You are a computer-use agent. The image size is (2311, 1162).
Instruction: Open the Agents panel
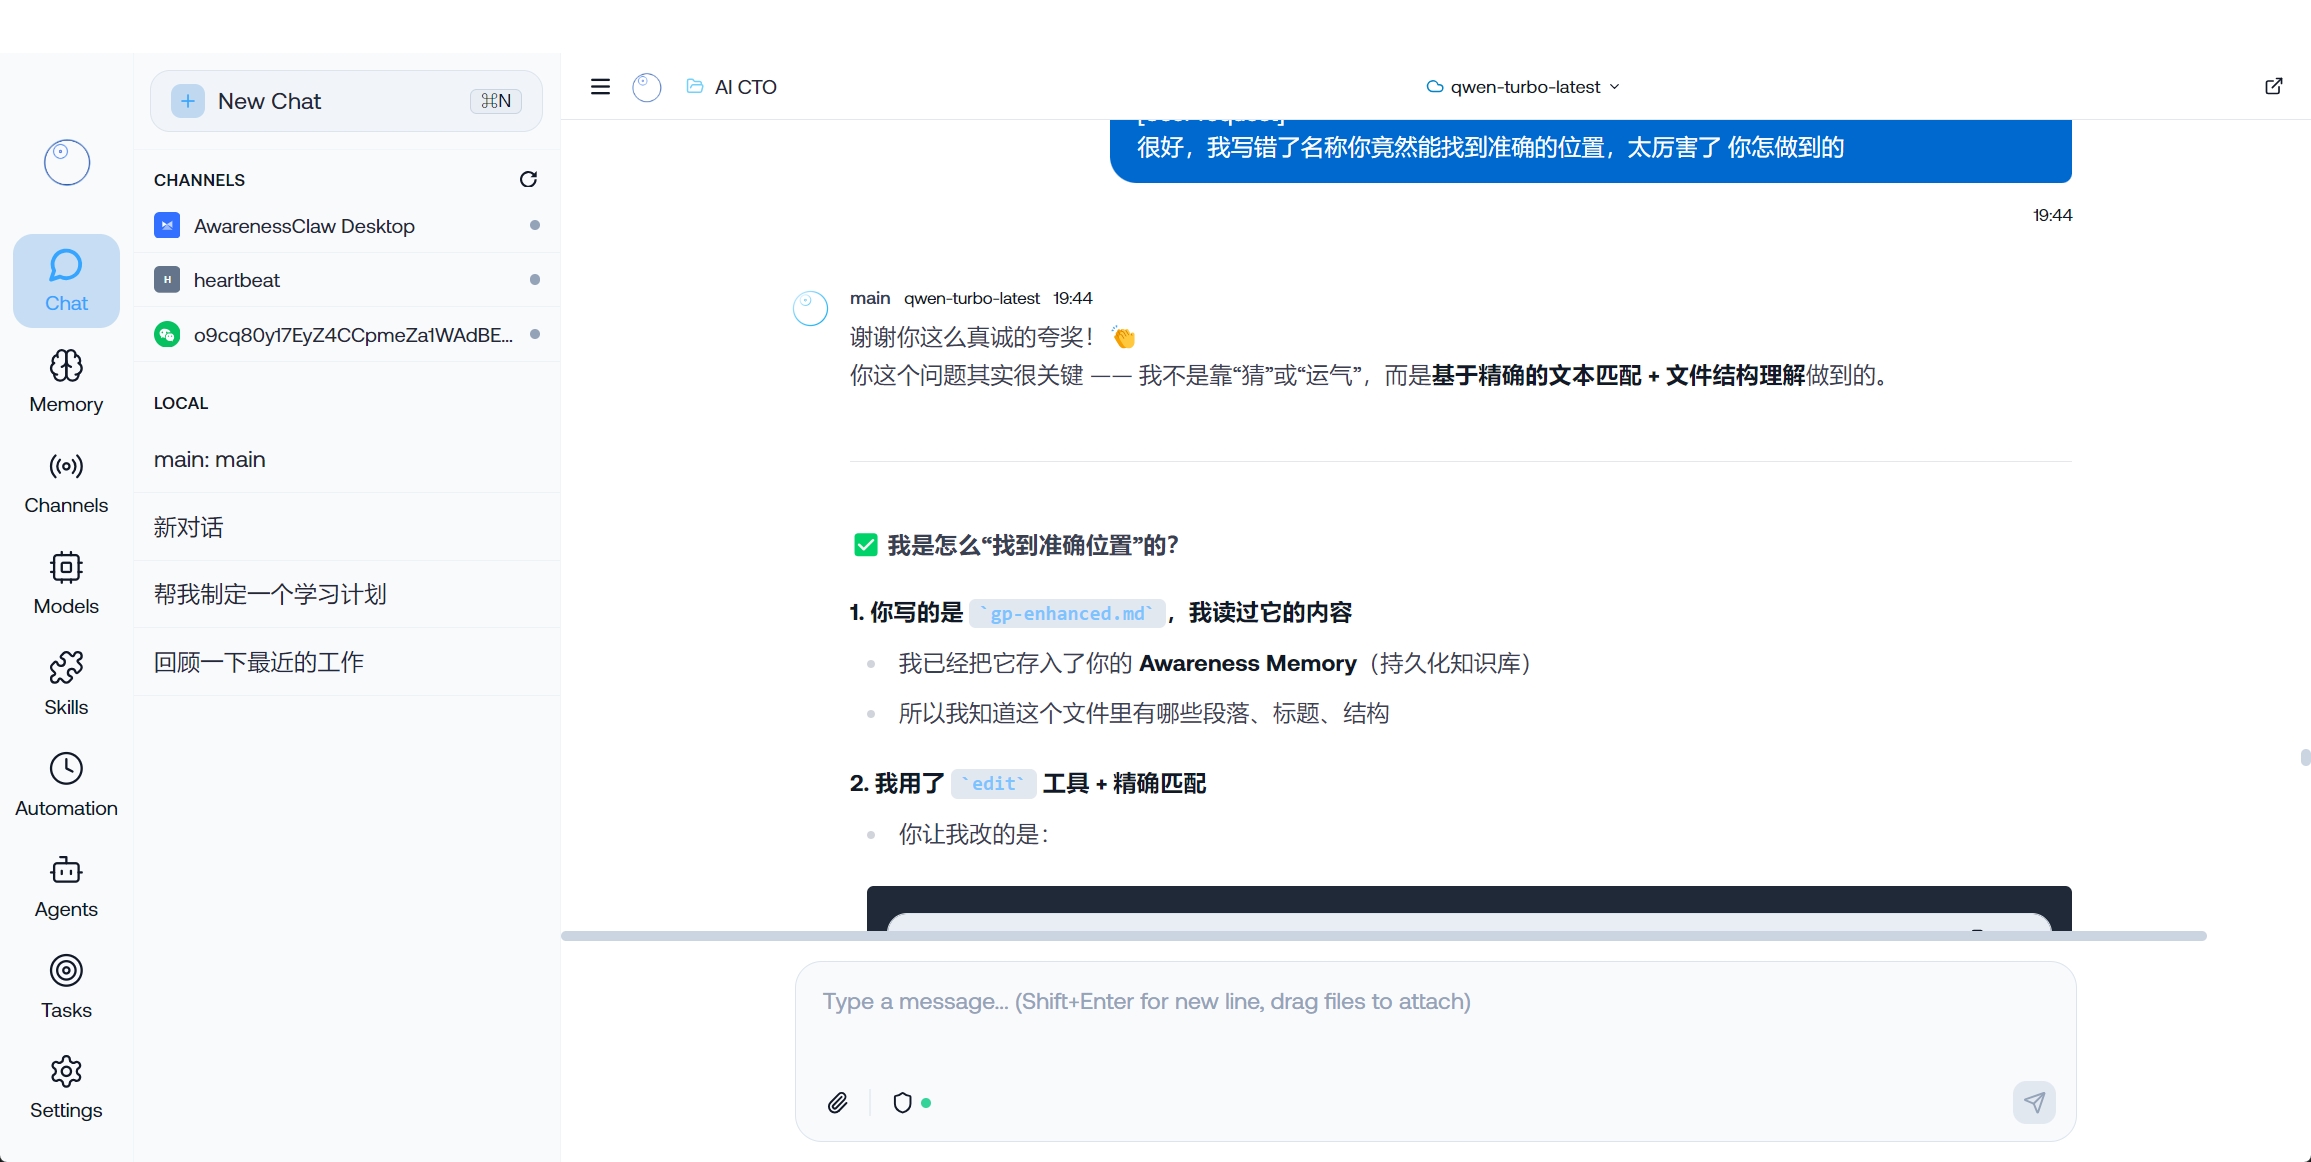click(x=66, y=886)
